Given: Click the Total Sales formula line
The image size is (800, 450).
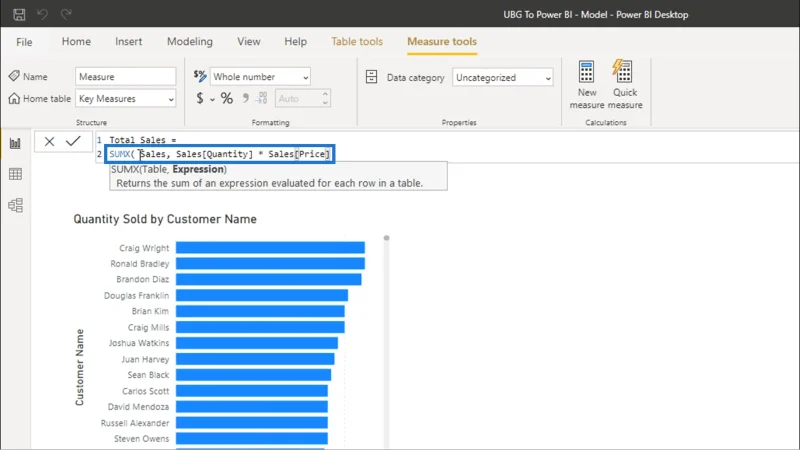Looking at the screenshot, I should pyautogui.click(x=142, y=140).
